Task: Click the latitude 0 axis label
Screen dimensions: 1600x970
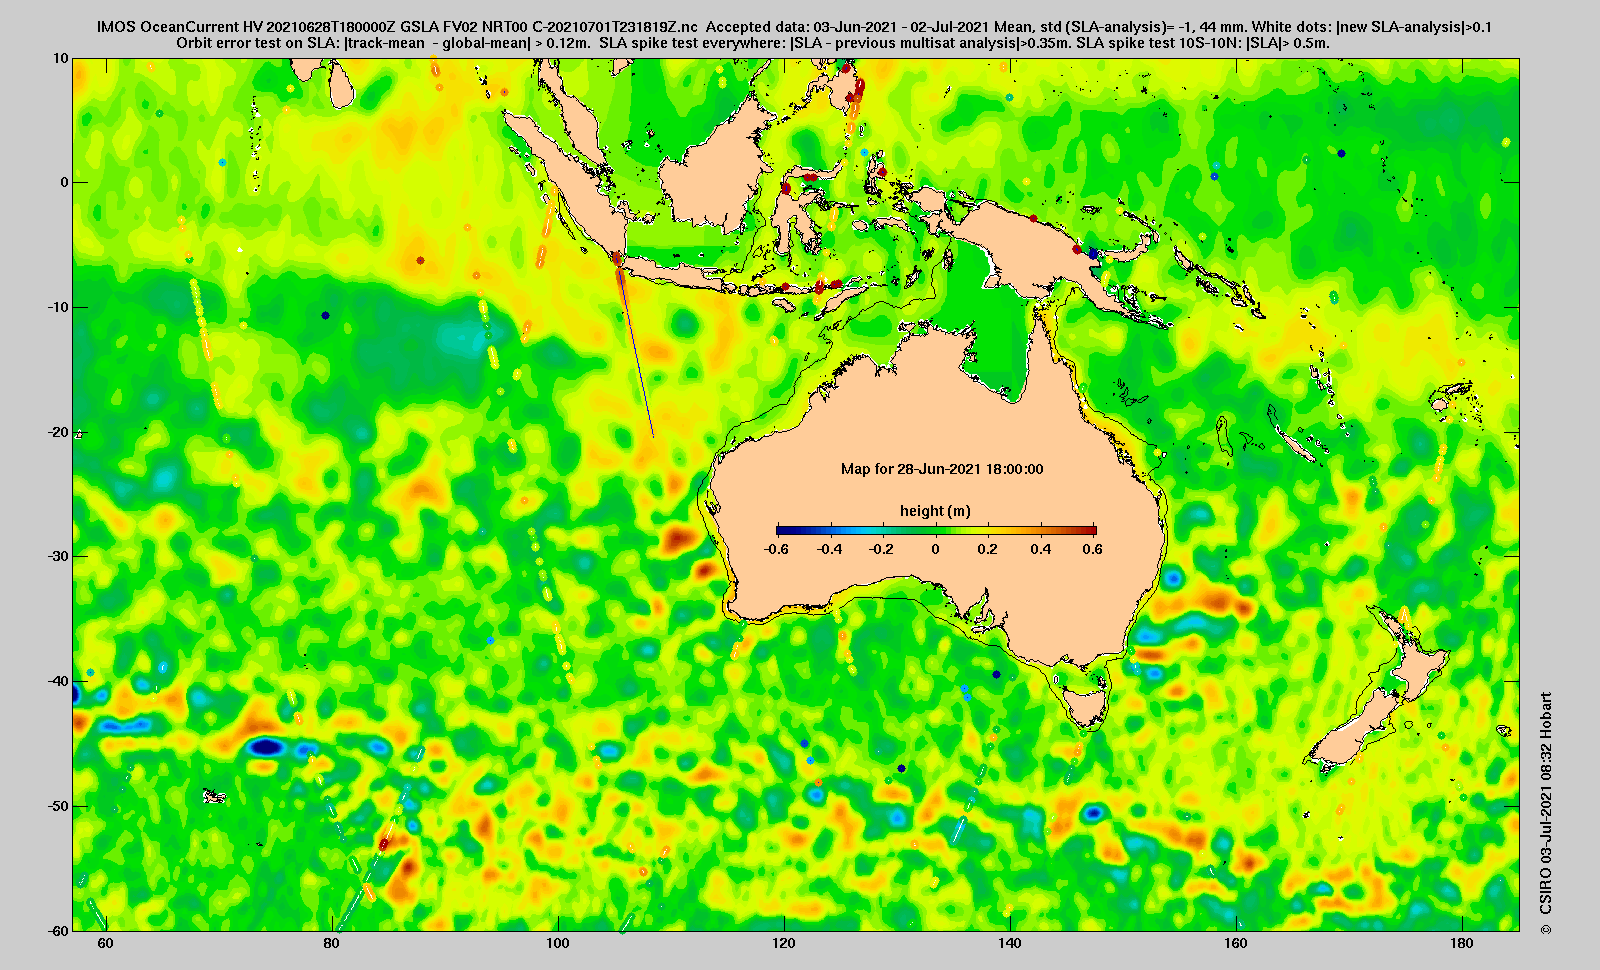Action: click(x=65, y=183)
